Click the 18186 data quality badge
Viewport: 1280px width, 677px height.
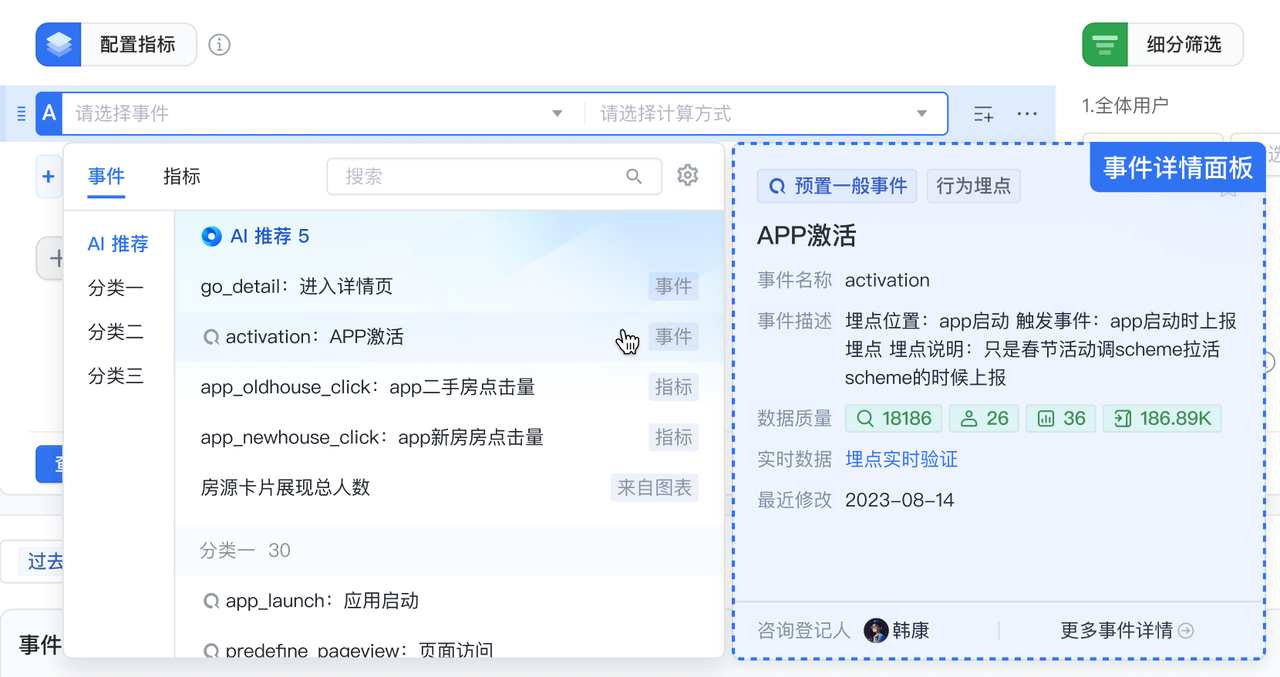(893, 418)
